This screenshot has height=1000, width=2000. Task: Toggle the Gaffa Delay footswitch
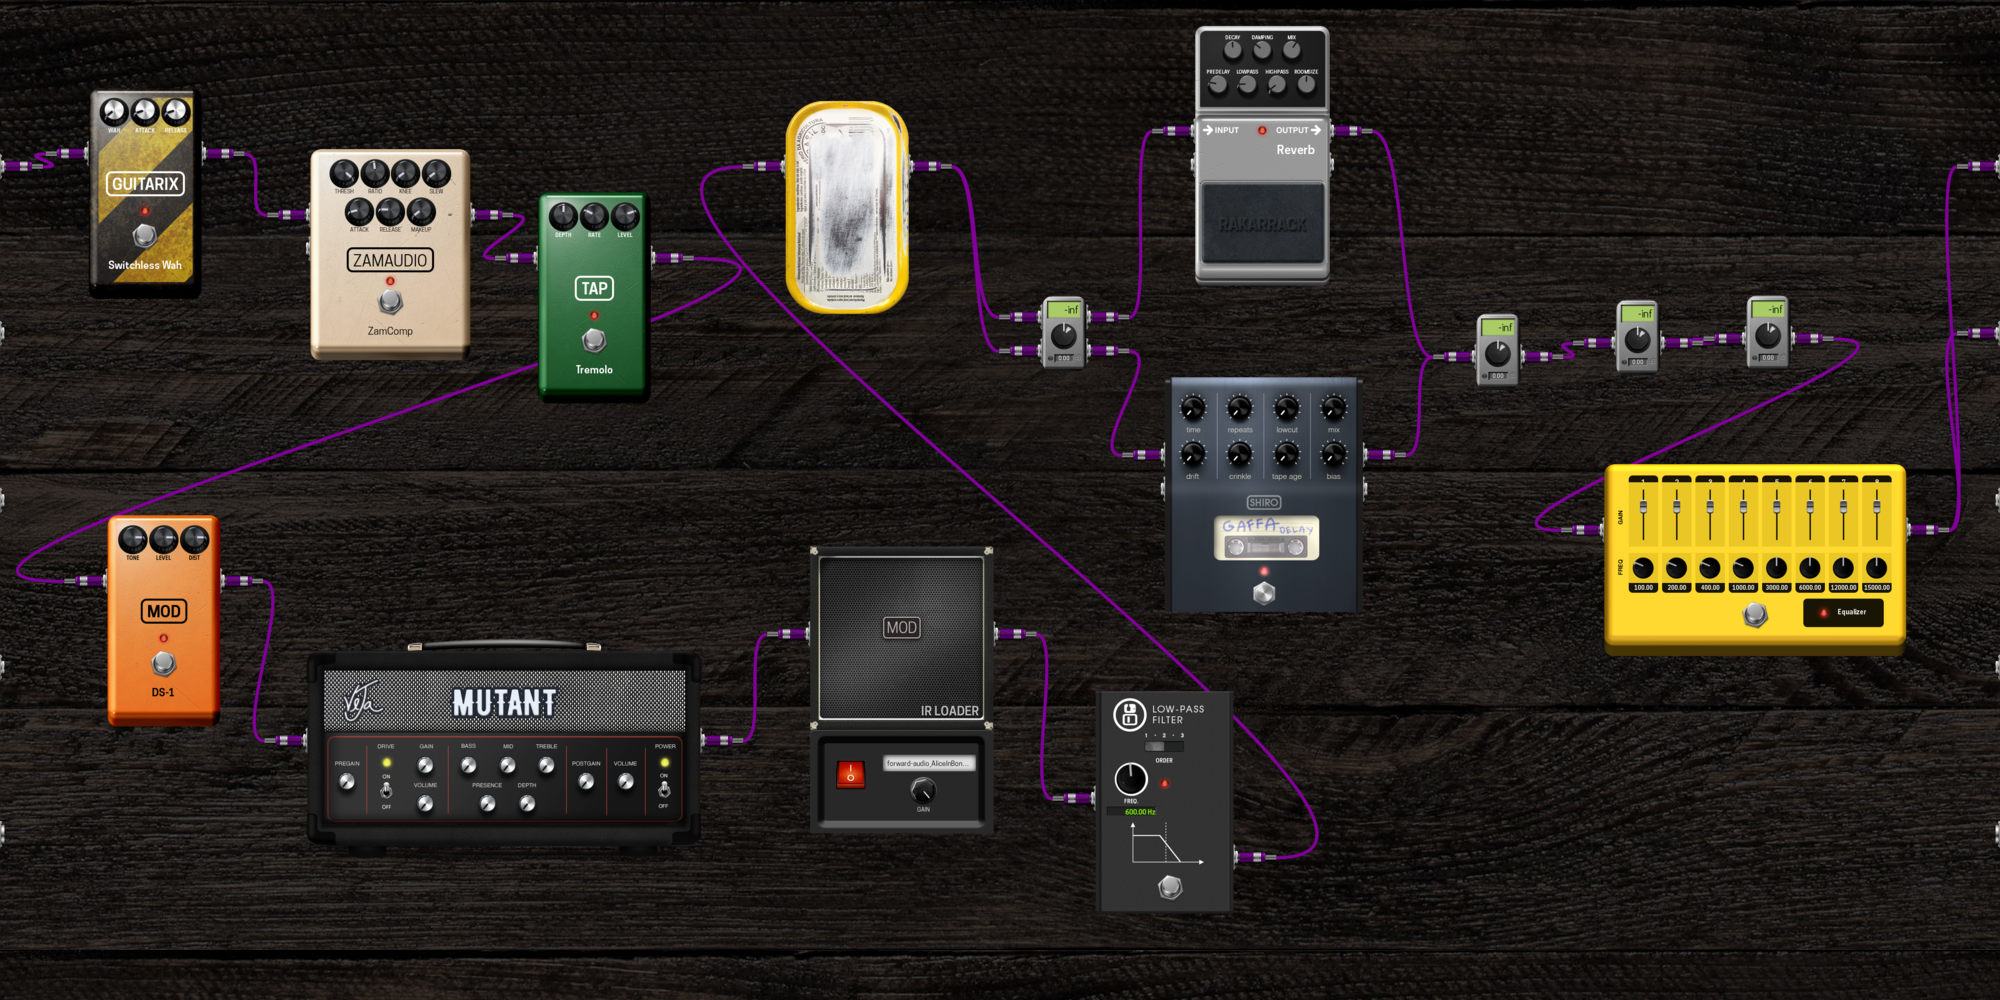click(x=1264, y=593)
